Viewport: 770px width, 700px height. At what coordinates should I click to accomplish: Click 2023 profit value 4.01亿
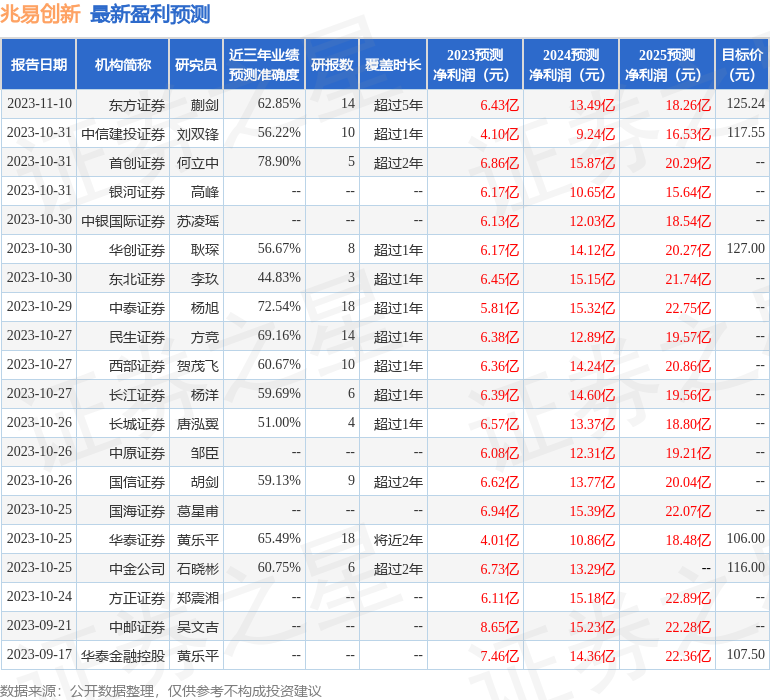[499, 539]
